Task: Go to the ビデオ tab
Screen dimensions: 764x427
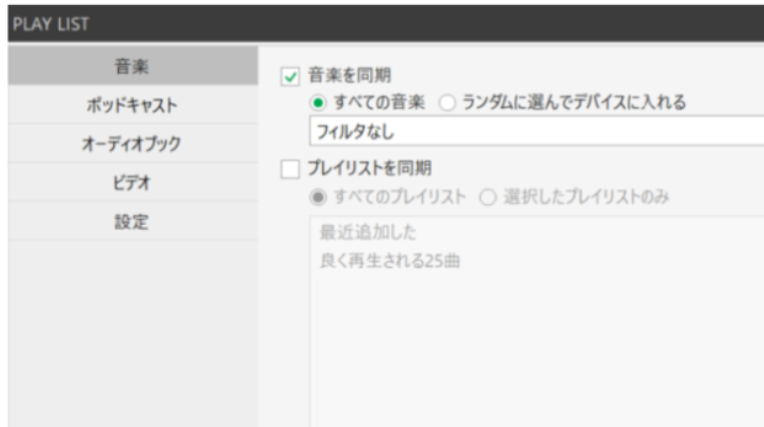Action: point(132,183)
